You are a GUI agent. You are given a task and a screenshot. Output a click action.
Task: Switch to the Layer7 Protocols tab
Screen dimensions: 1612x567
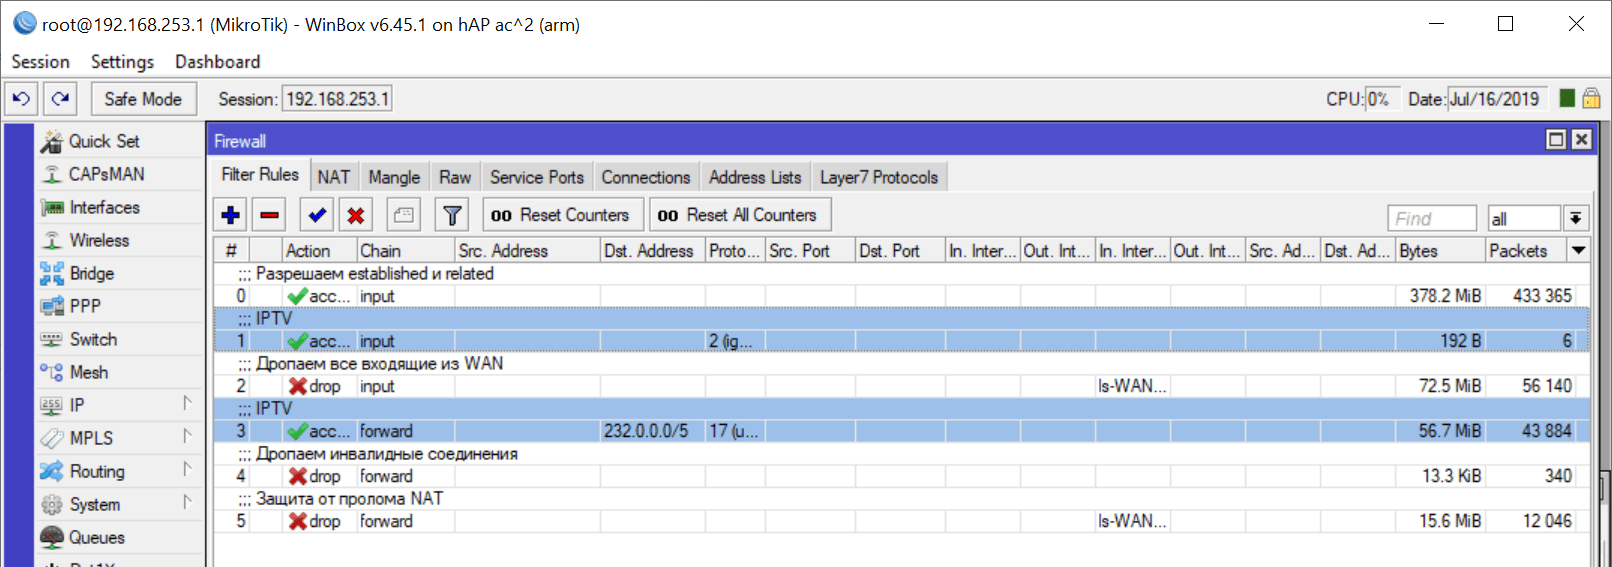879,177
